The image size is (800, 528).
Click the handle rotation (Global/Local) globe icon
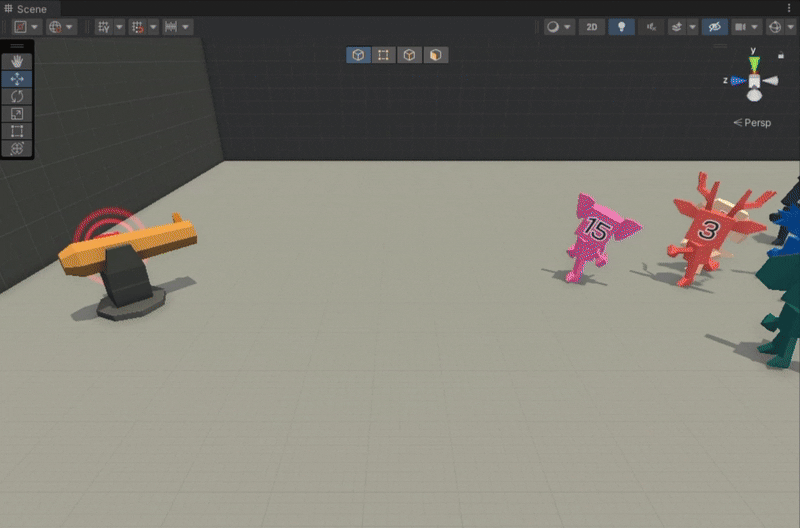pyautogui.click(x=55, y=27)
